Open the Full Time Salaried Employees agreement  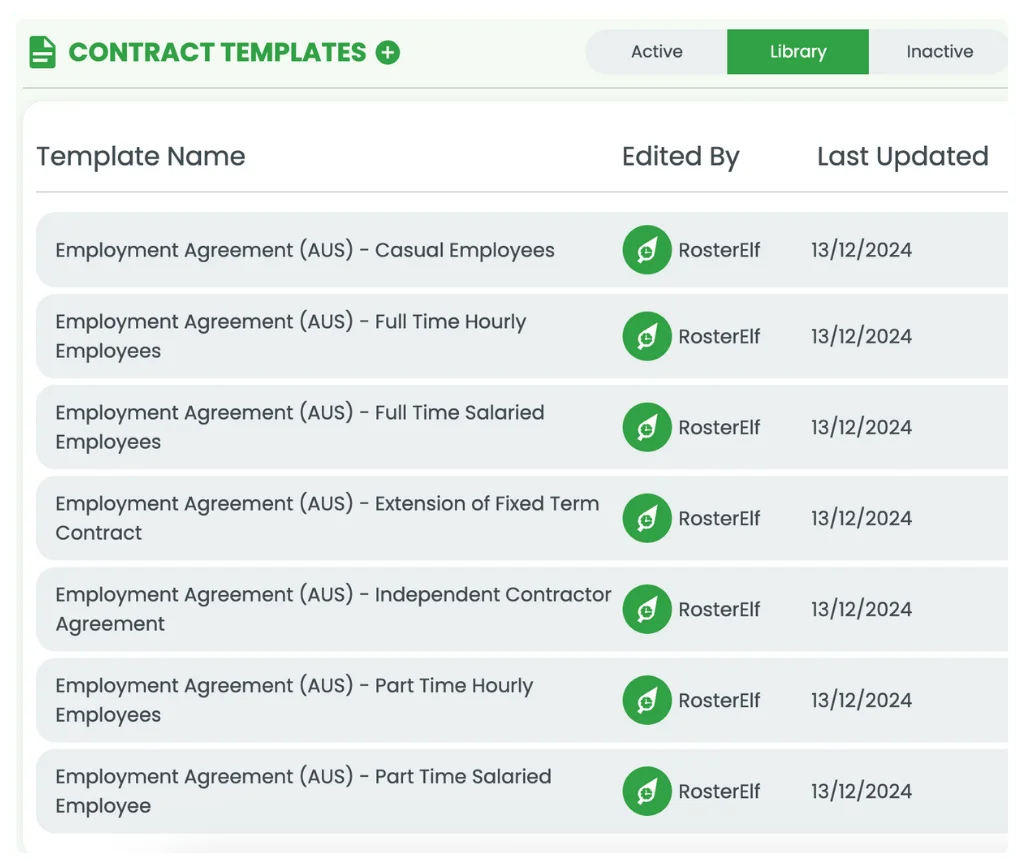pos(299,427)
